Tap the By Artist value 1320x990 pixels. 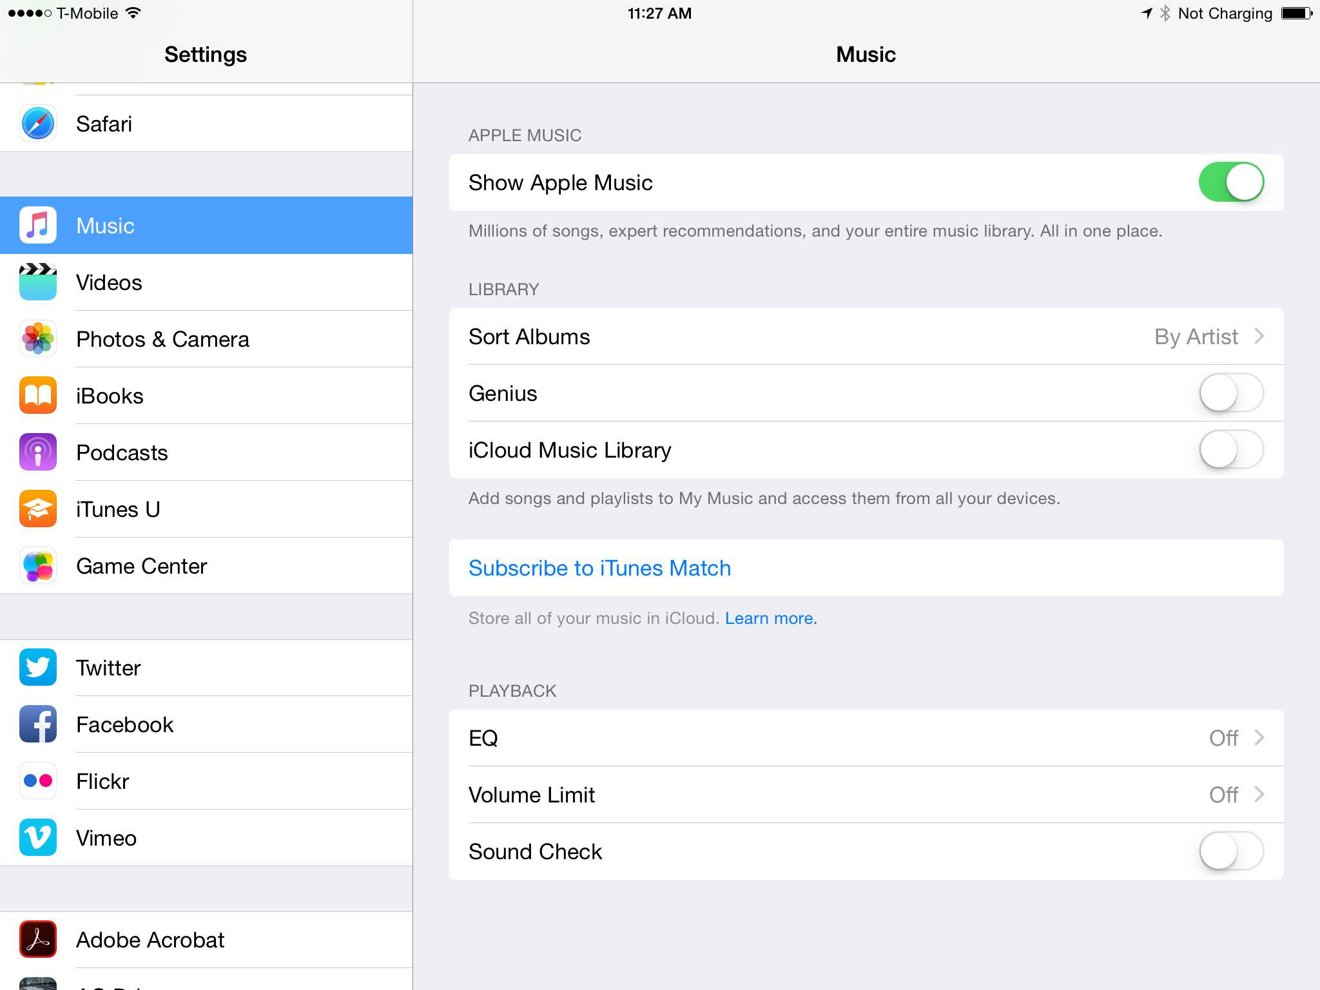click(1196, 337)
